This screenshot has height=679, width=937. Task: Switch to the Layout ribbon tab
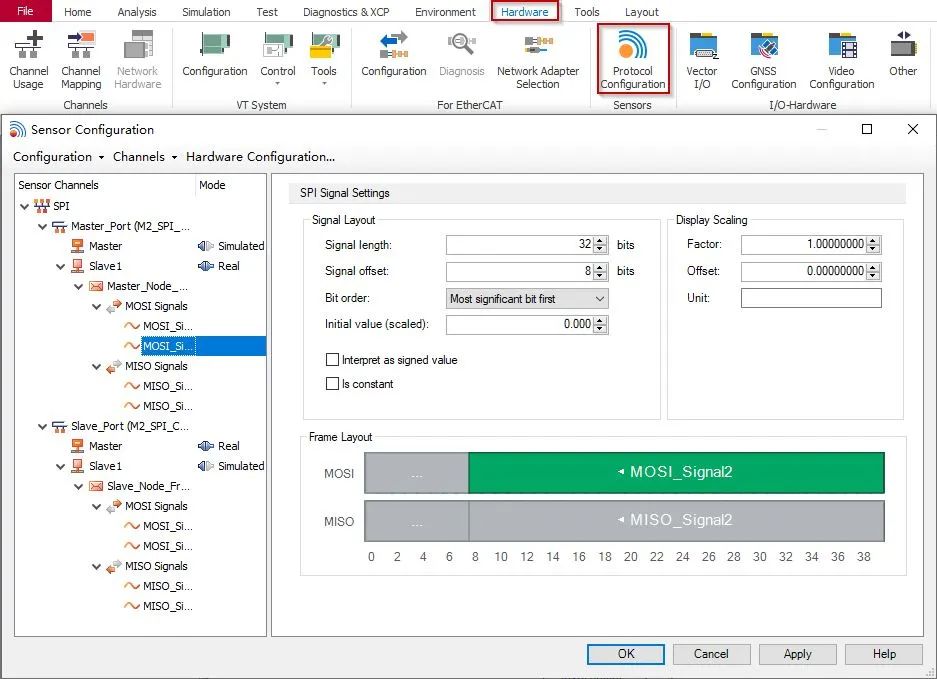pos(642,12)
